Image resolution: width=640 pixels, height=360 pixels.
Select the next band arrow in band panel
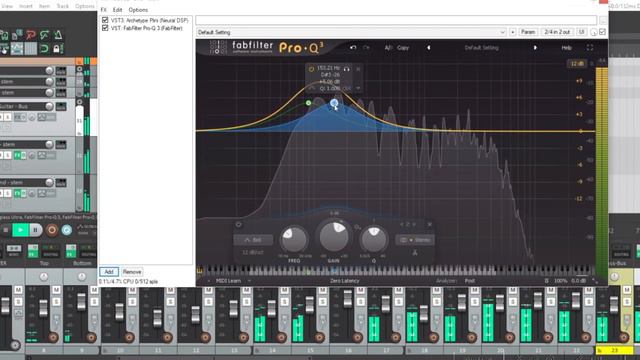coord(414,224)
